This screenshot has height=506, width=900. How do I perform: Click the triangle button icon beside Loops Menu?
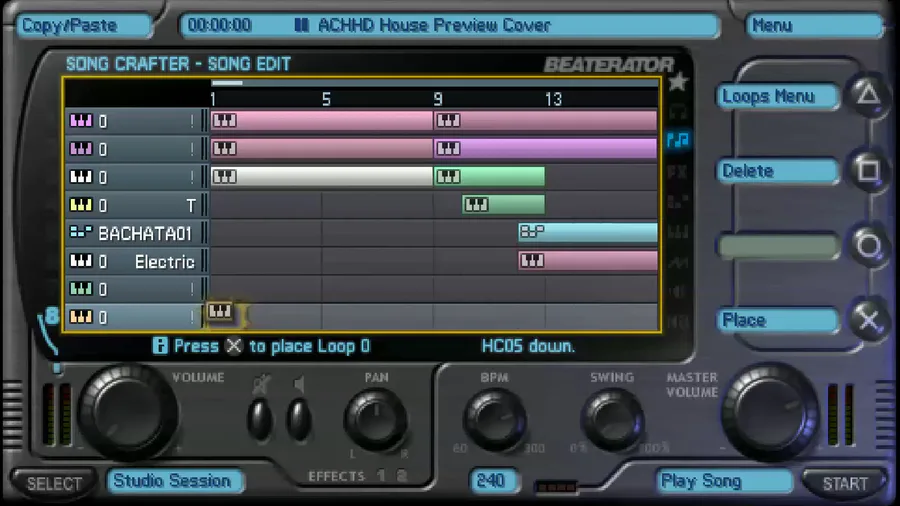pos(868,95)
